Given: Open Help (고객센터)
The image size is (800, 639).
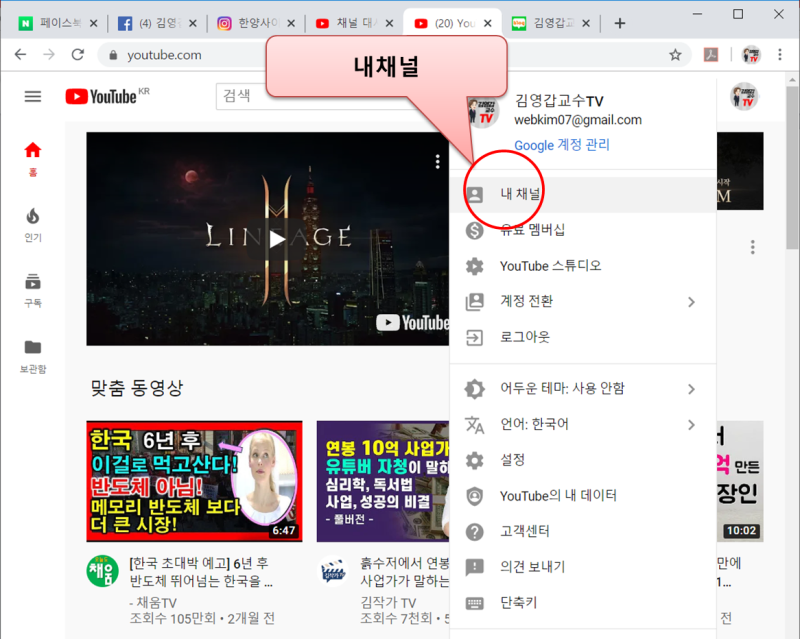Looking at the screenshot, I should click(583, 531).
